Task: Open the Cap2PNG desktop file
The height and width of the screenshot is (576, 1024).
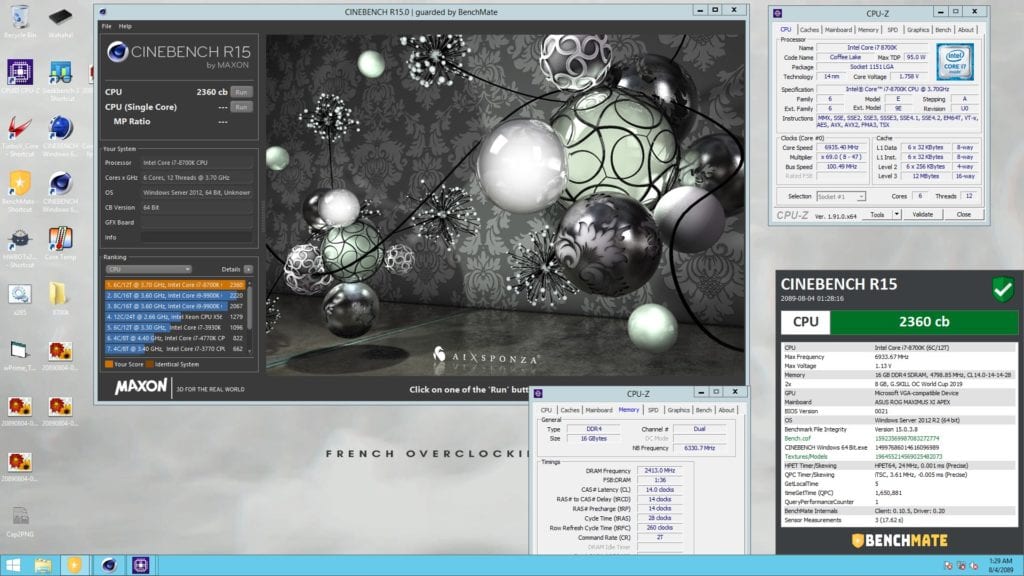Action: [20, 519]
